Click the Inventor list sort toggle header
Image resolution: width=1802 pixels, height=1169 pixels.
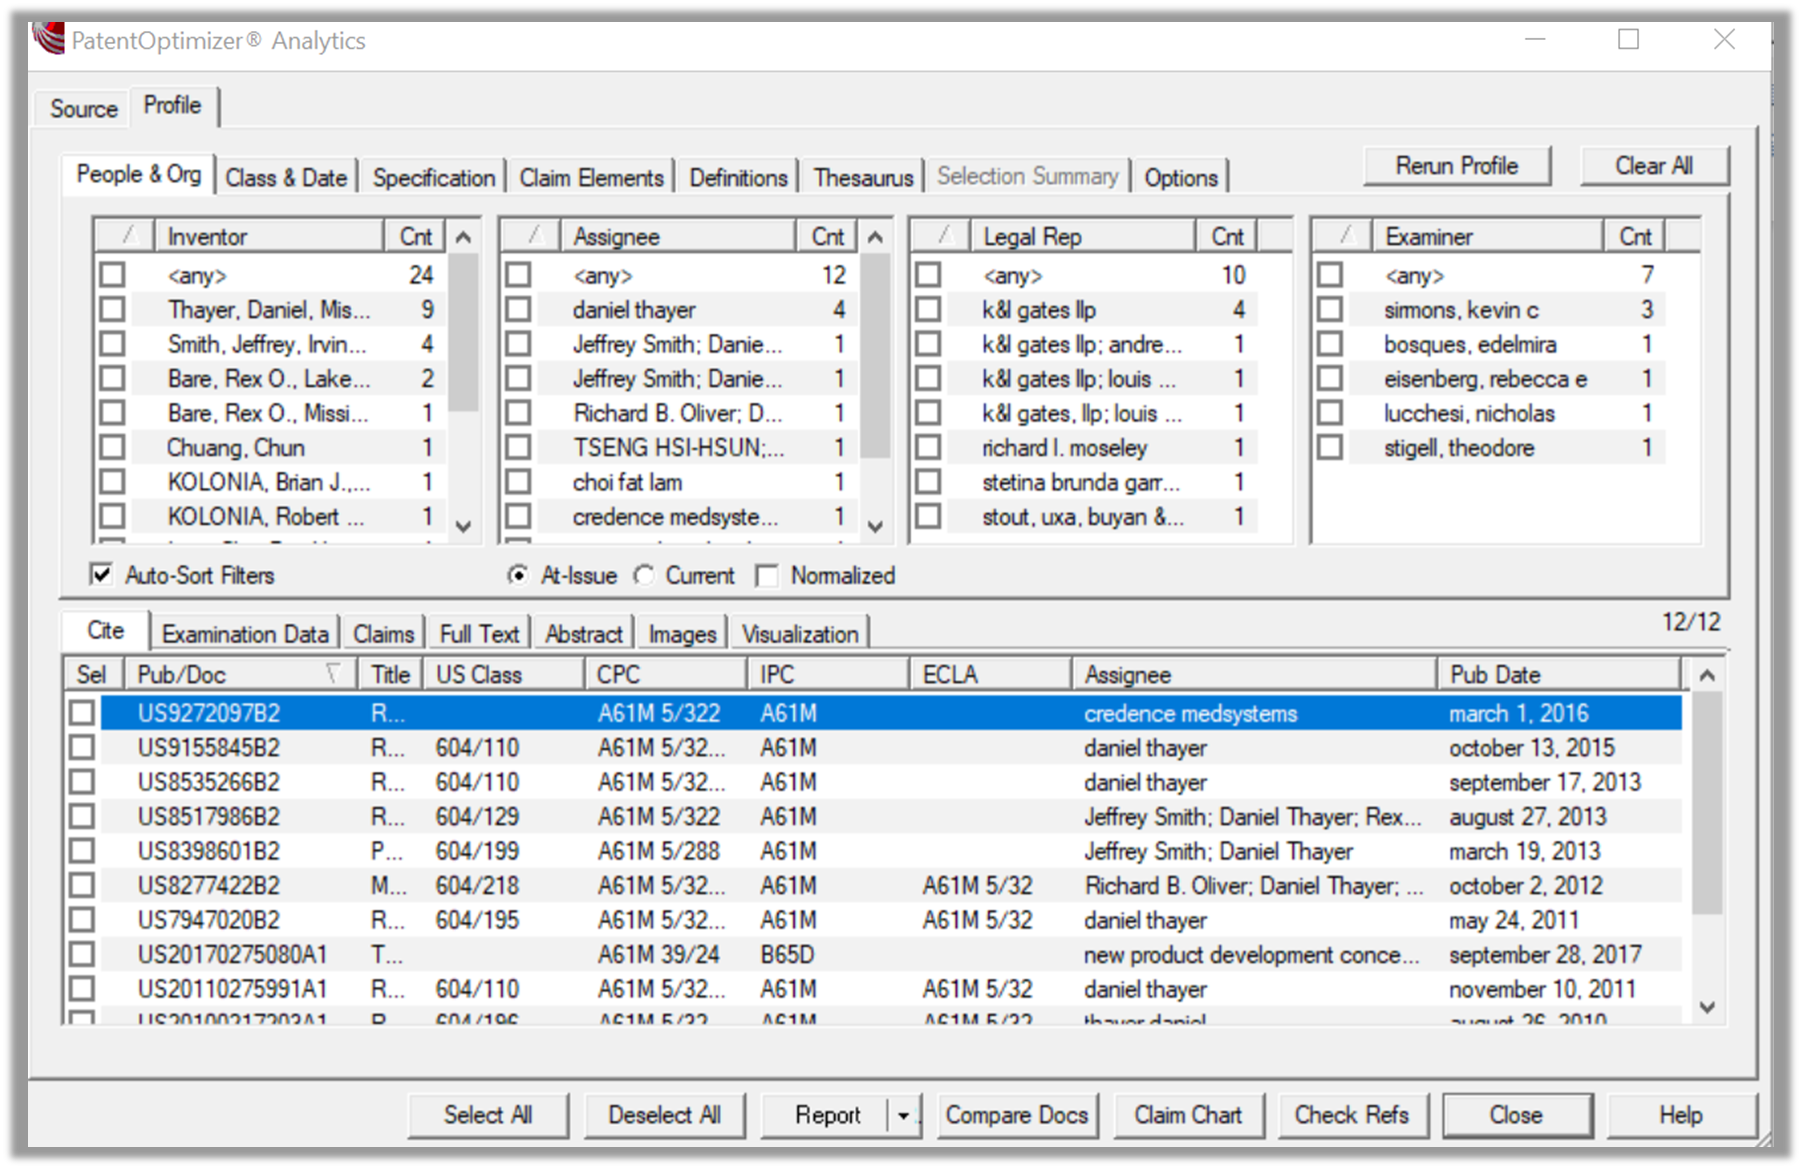[126, 236]
